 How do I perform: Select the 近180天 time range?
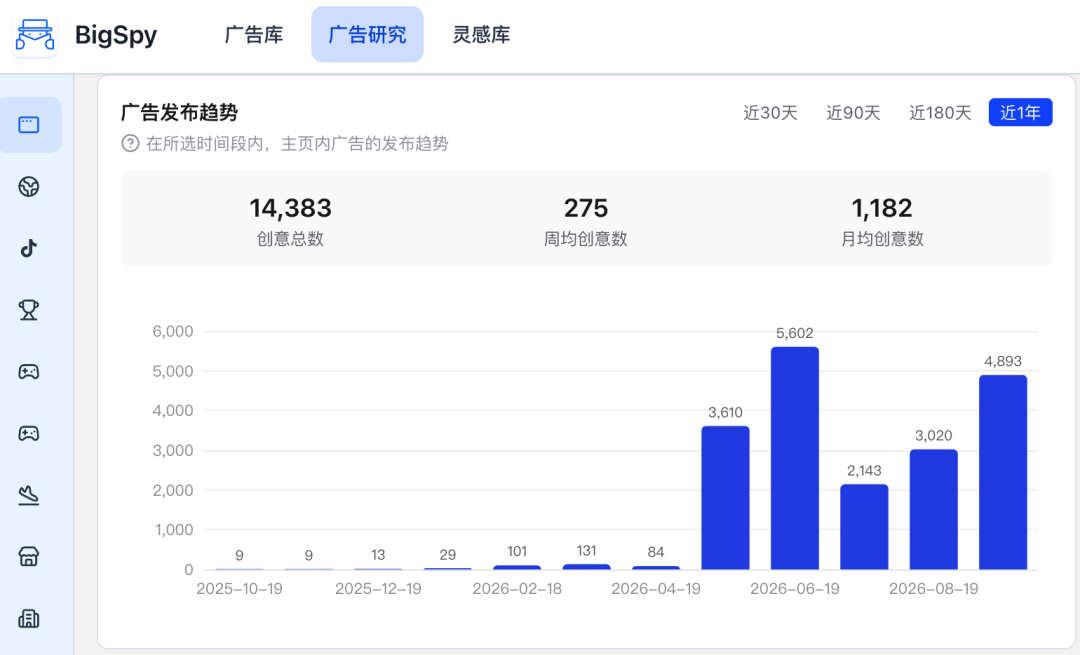(x=940, y=112)
